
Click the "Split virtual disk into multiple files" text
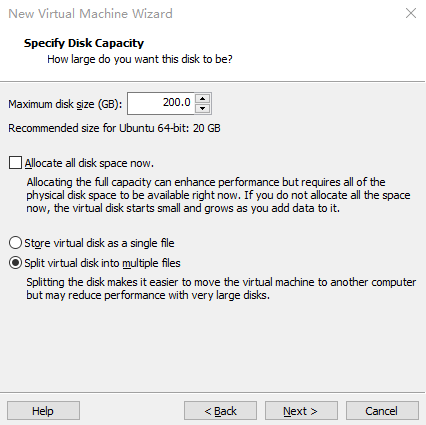tap(102, 263)
